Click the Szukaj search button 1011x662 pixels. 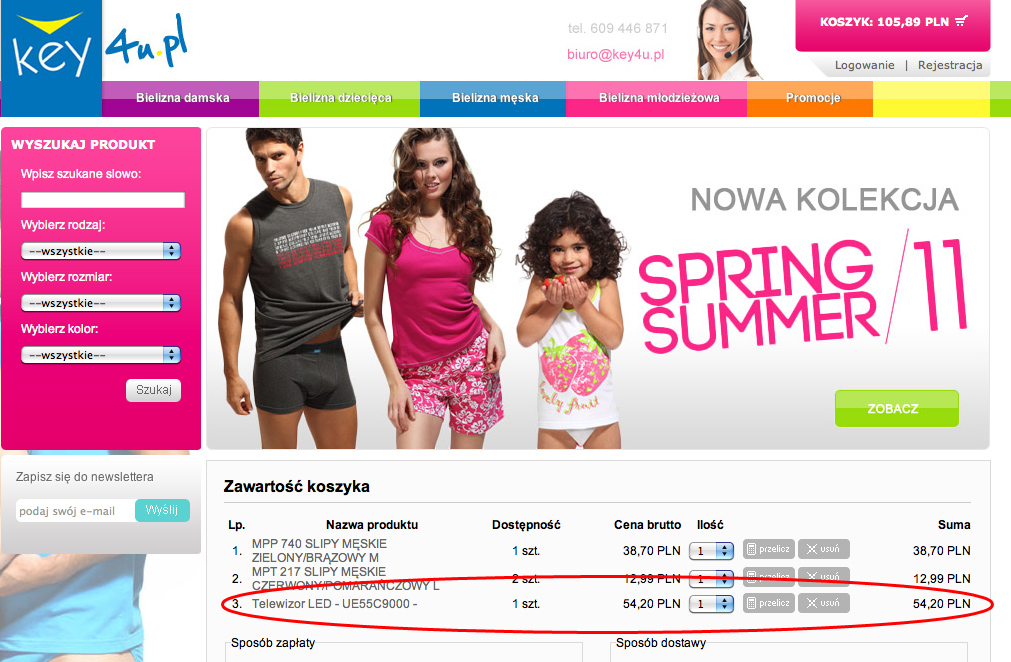point(153,390)
